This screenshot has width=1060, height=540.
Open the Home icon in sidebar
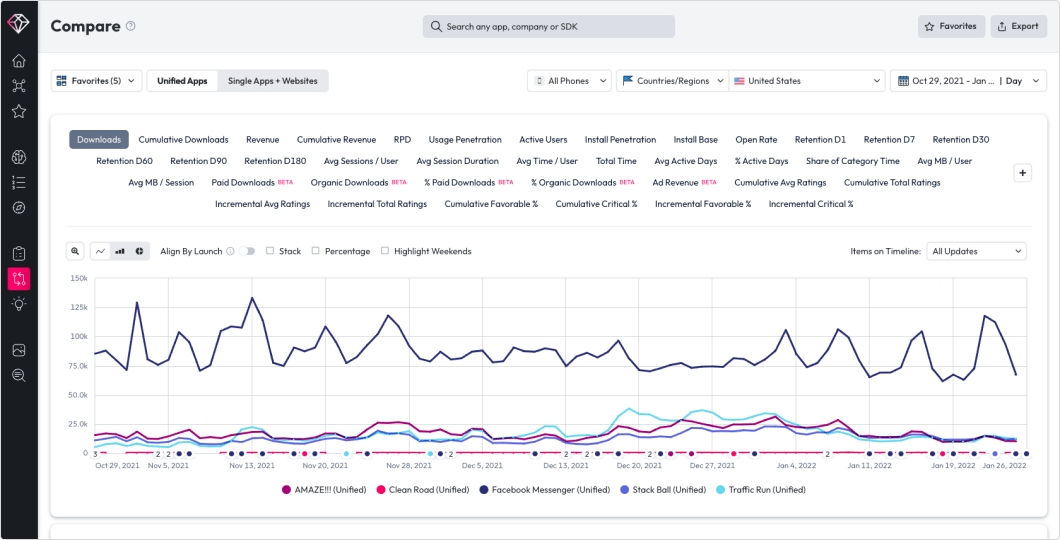(x=19, y=61)
